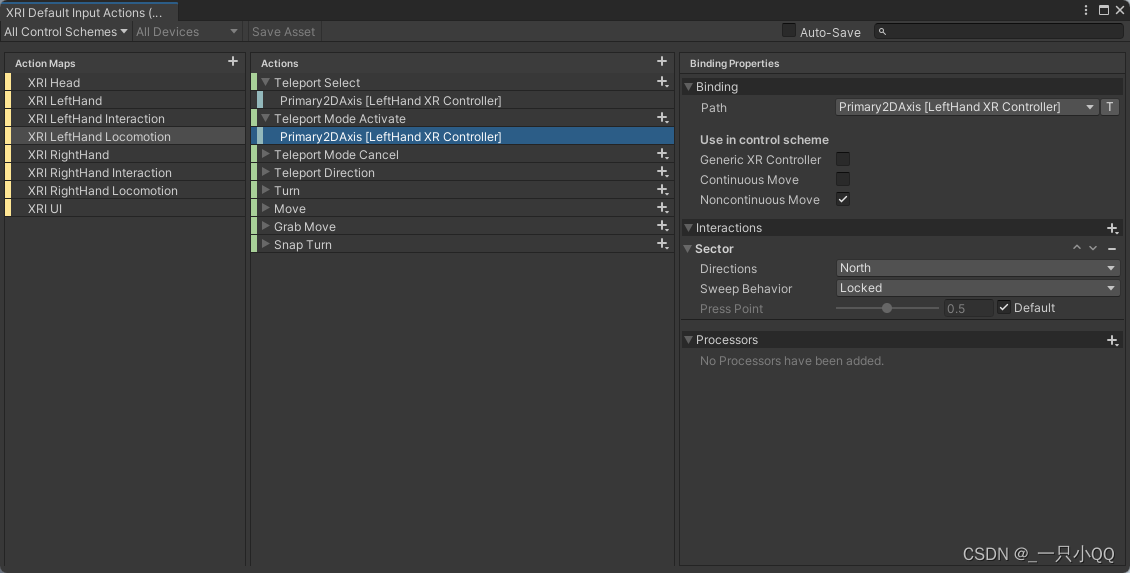Expand the Move action

tap(265, 208)
